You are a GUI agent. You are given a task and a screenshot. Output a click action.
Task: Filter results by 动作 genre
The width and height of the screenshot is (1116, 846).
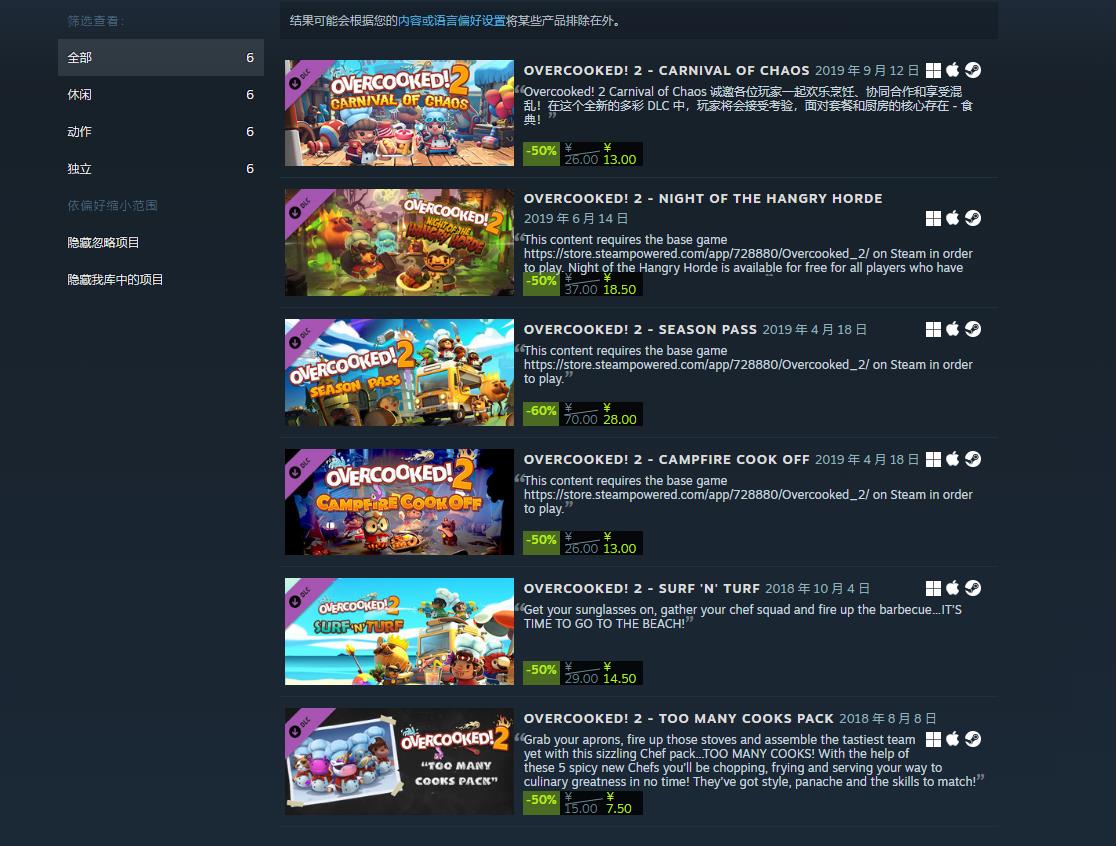point(161,132)
